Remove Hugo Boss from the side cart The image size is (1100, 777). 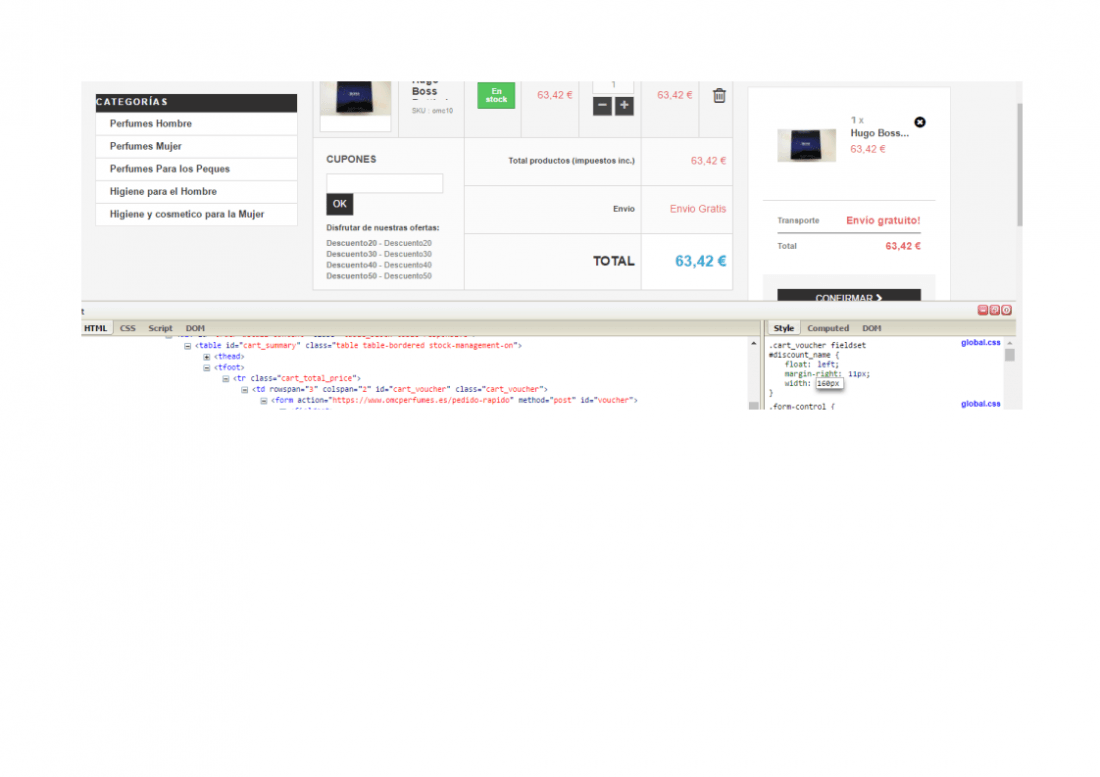click(920, 122)
